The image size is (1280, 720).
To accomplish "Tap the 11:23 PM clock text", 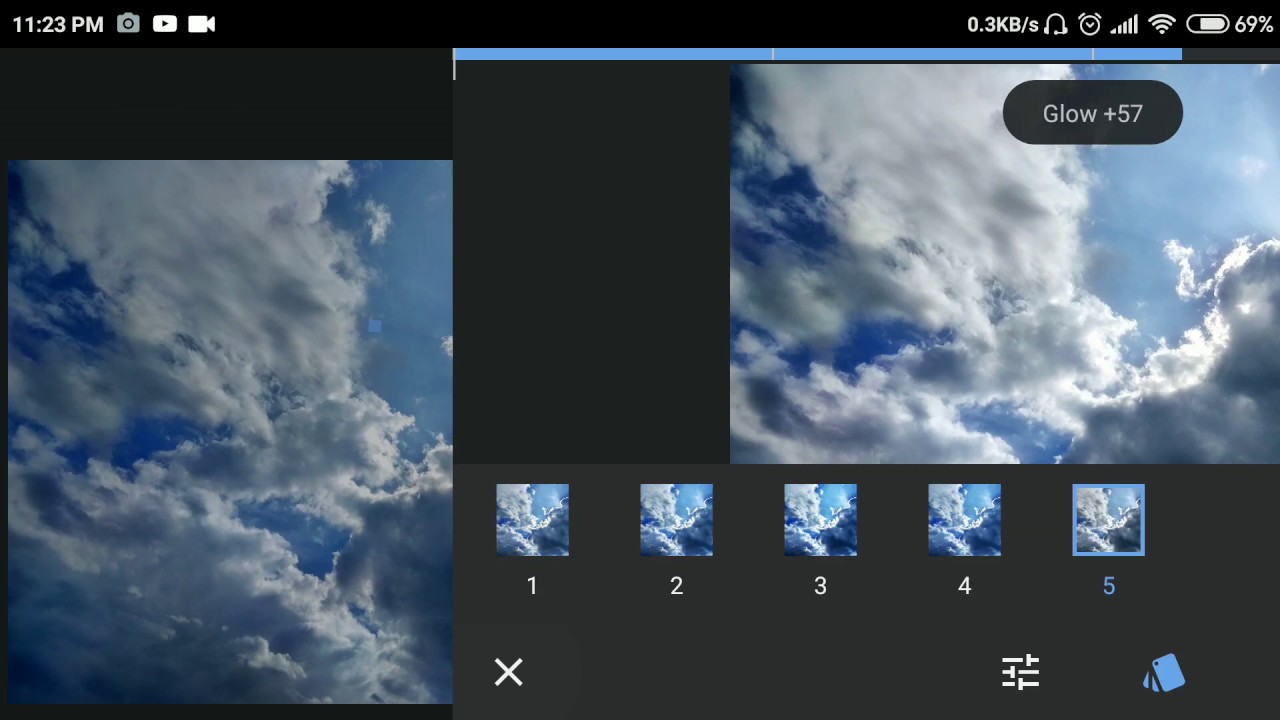I will (x=58, y=24).
